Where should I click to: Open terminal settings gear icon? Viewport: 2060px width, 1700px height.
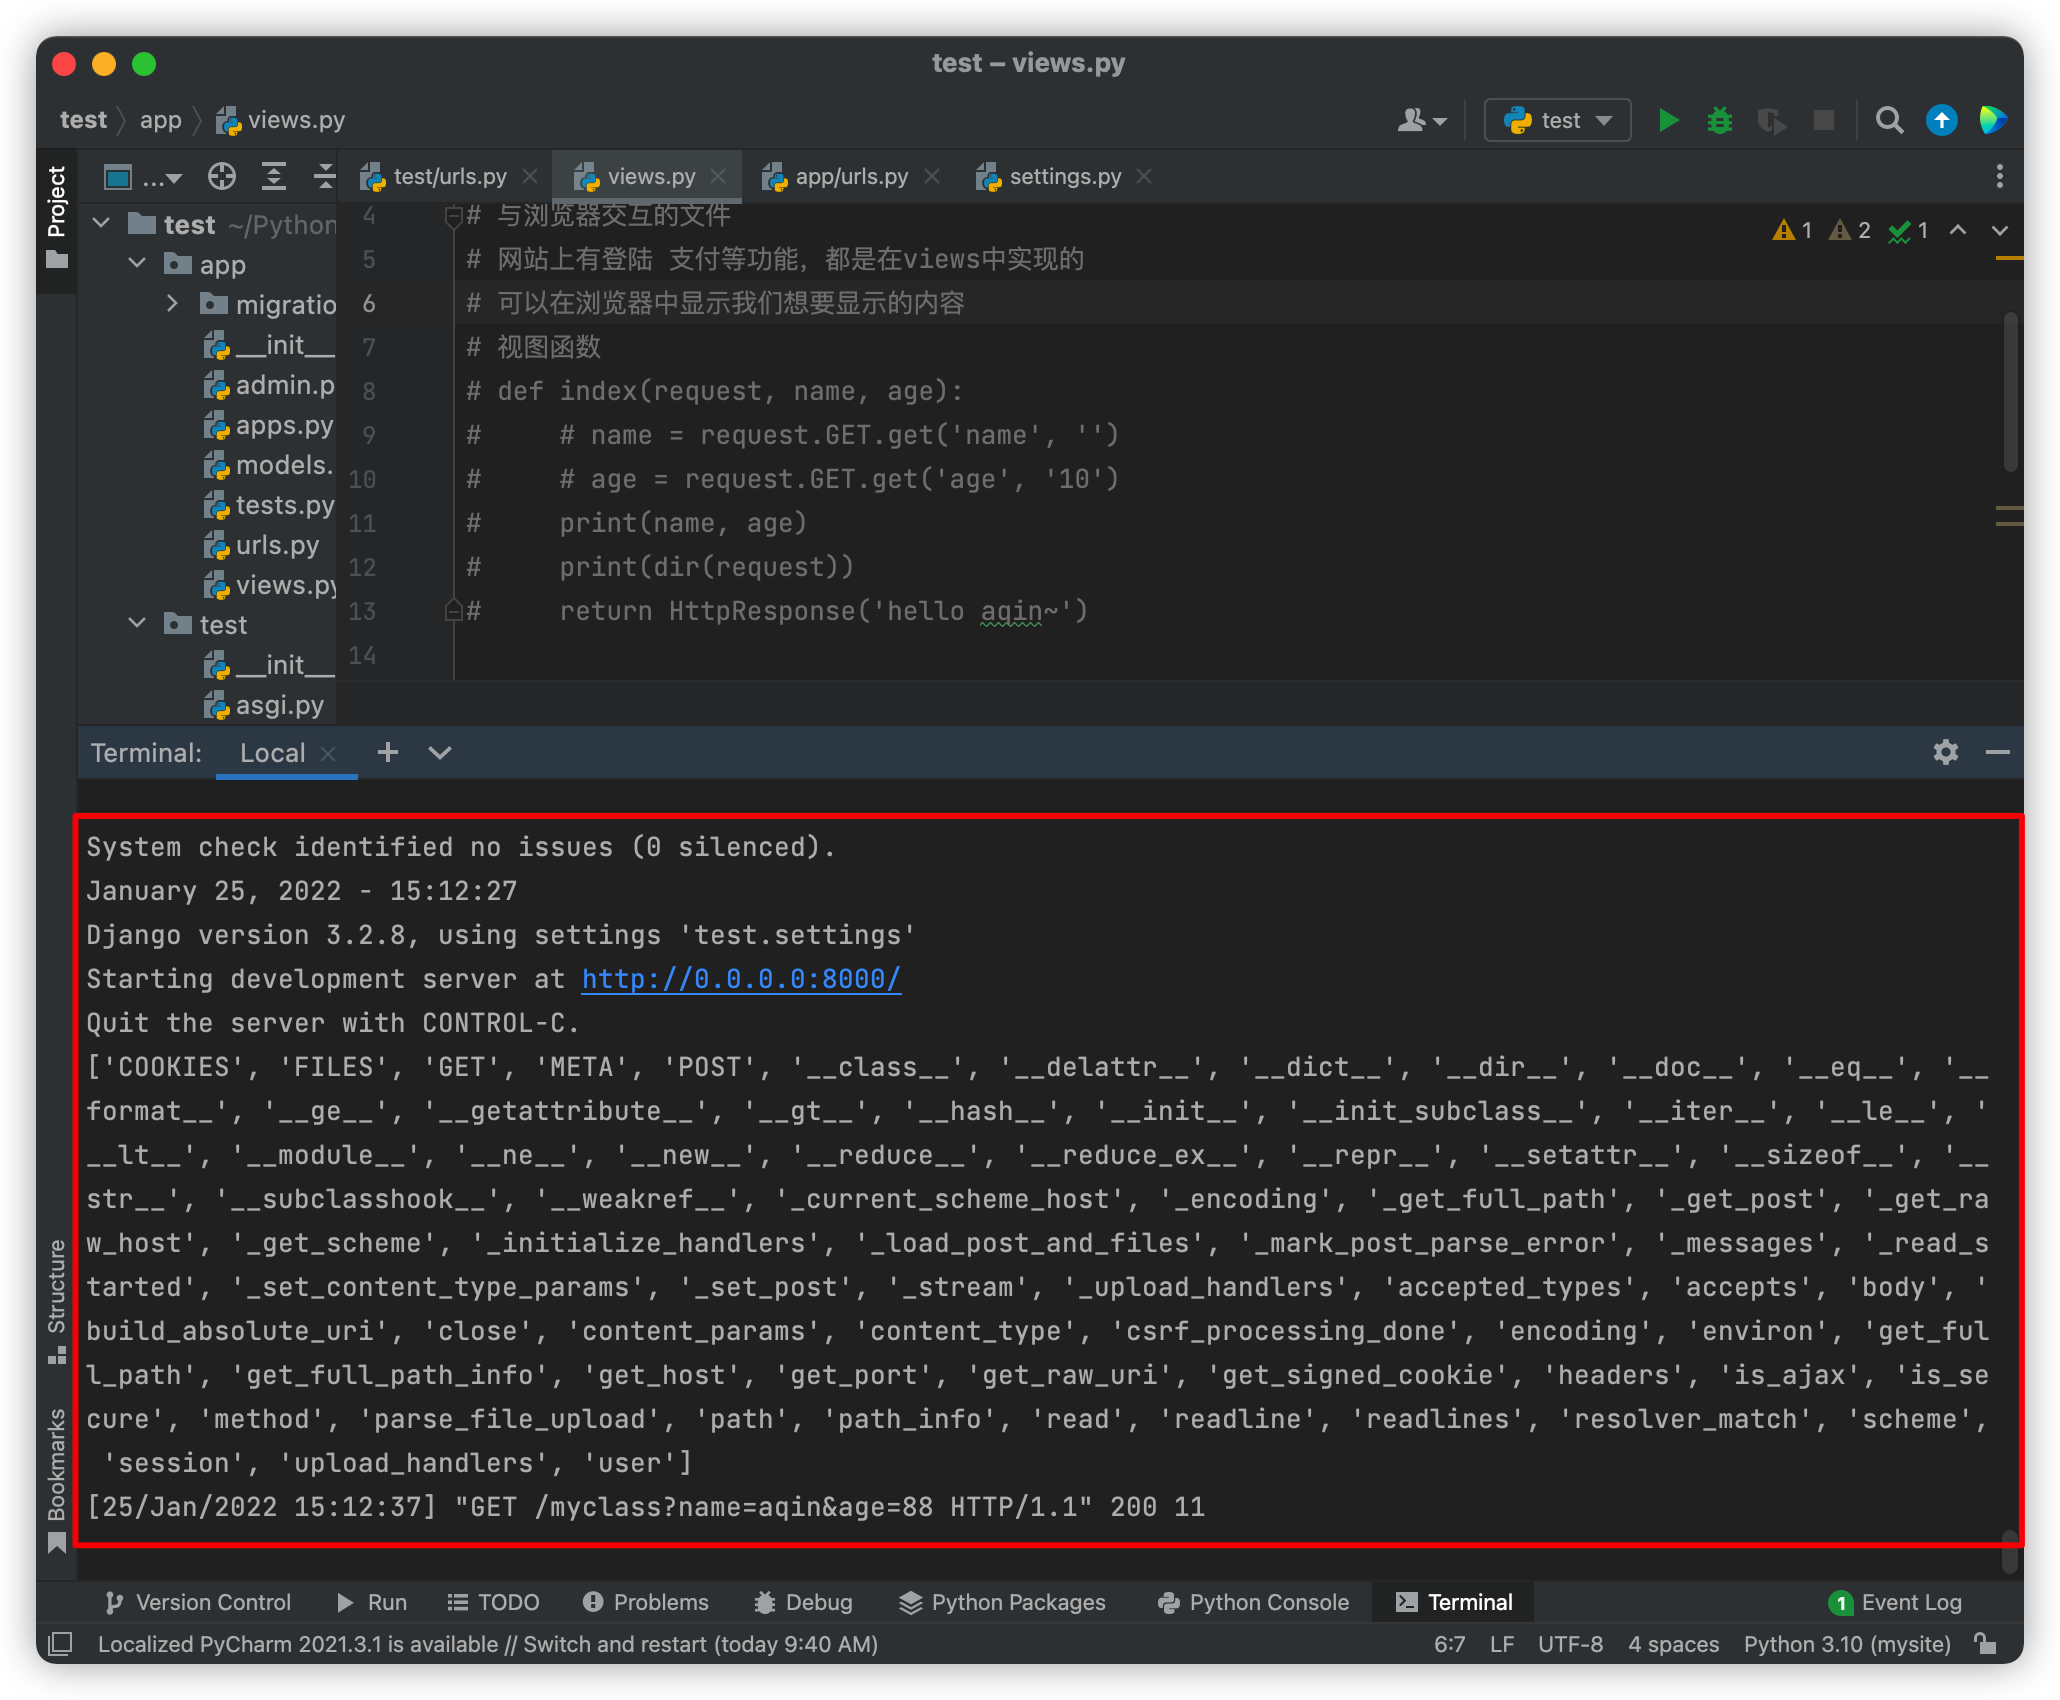coord(1945,752)
